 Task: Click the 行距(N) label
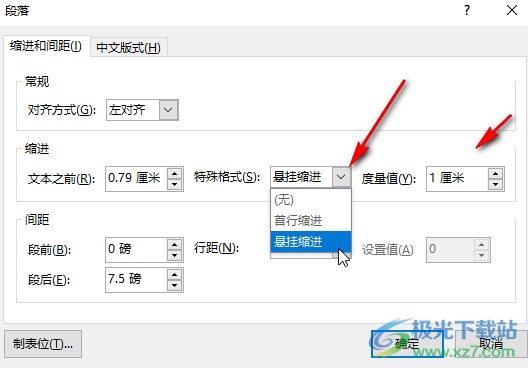[x=216, y=248]
